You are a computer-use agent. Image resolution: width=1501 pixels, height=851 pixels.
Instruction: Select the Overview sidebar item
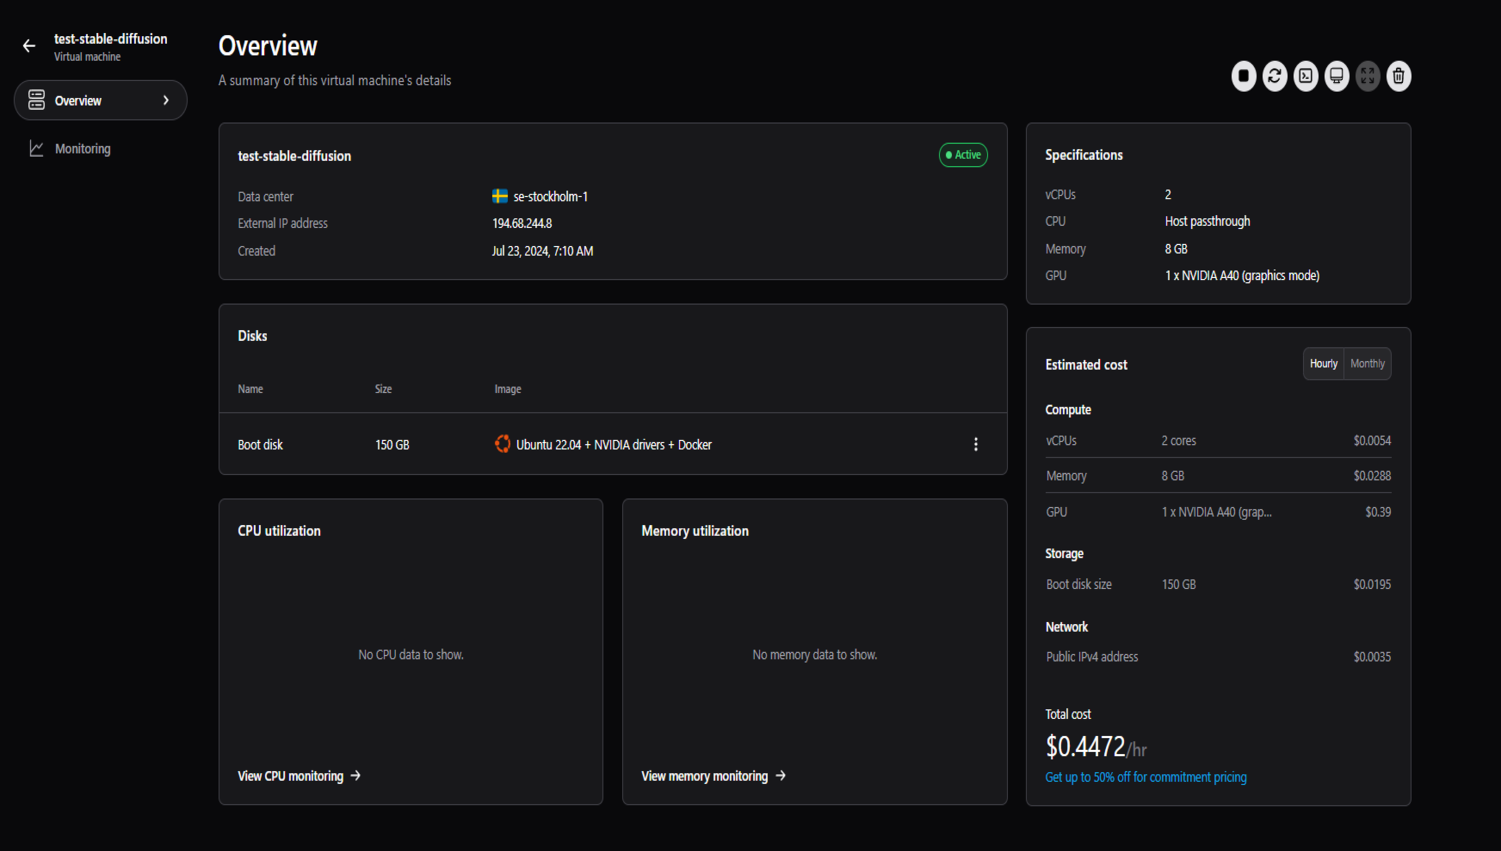(x=79, y=101)
